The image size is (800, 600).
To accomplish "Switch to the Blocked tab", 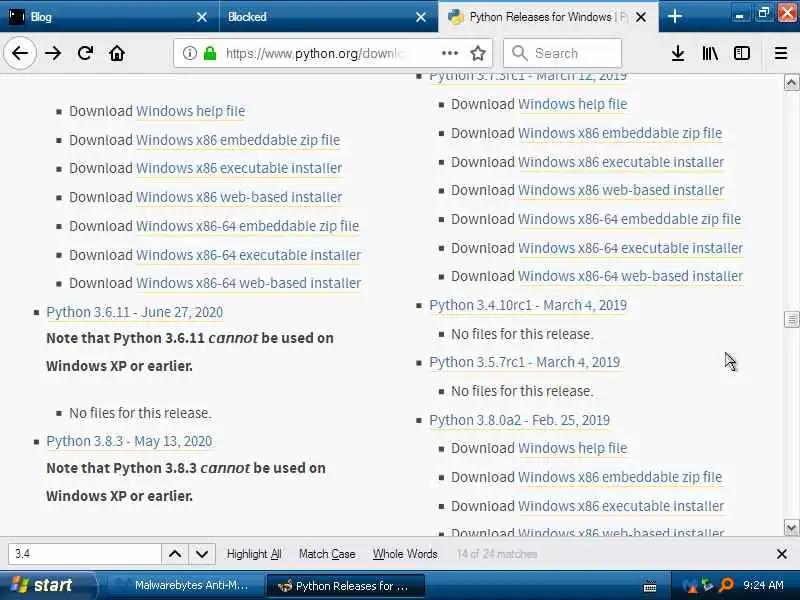I will point(329,17).
